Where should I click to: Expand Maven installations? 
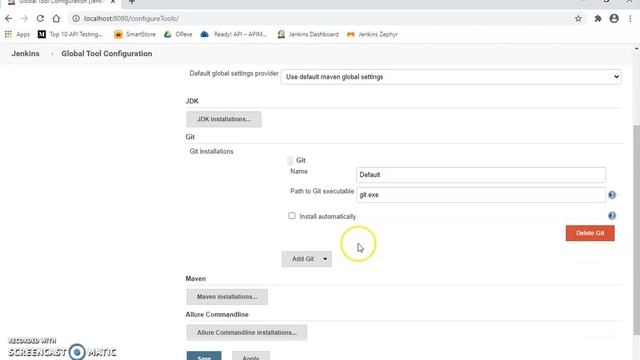(227, 297)
